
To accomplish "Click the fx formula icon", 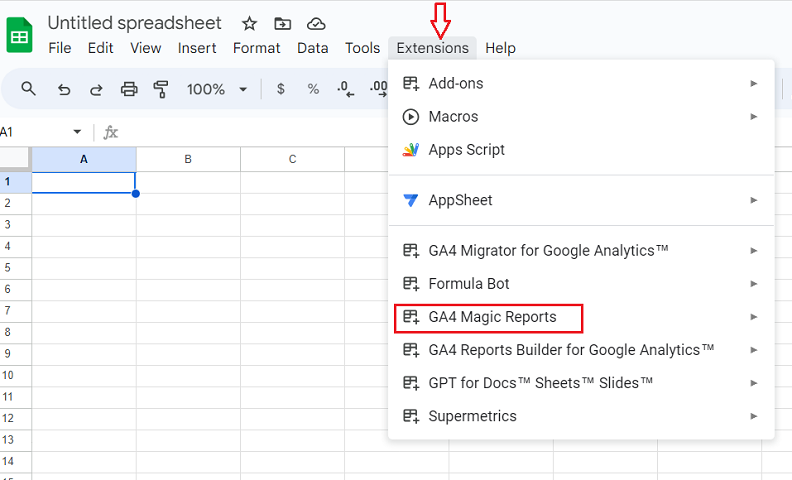I will tap(111, 132).
